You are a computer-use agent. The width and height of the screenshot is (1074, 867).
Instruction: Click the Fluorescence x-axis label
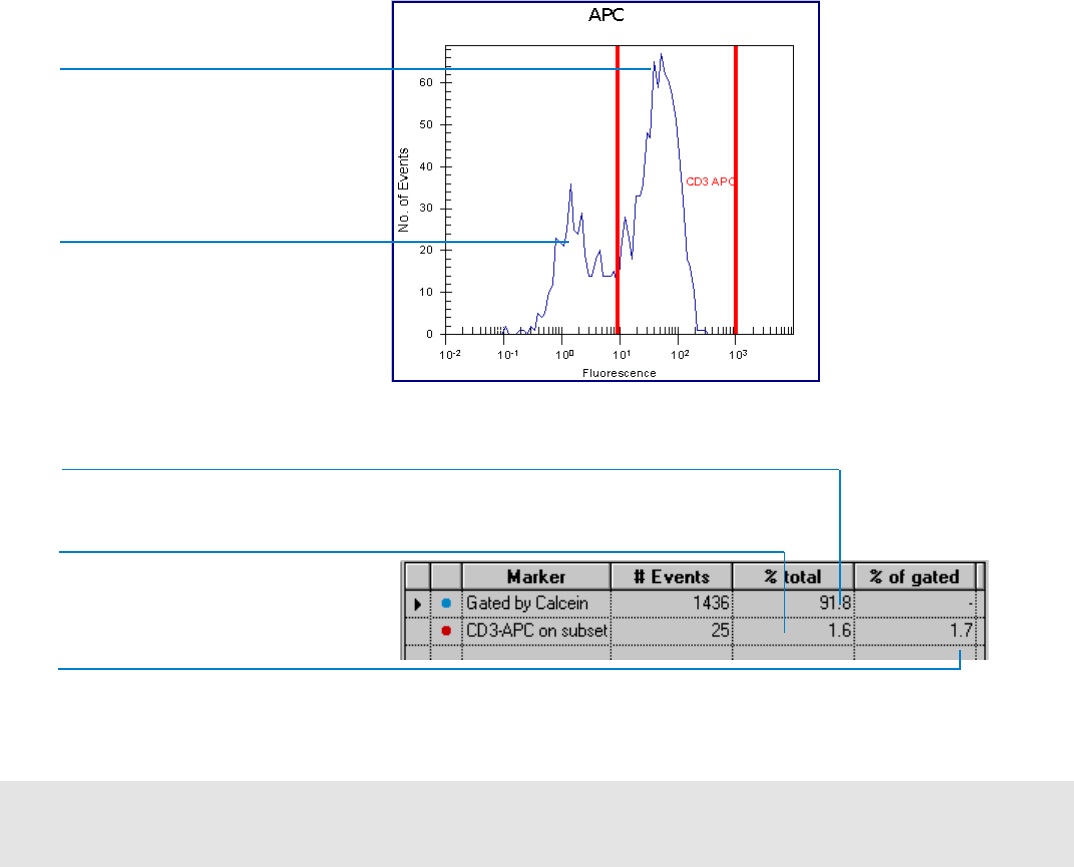click(619, 373)
